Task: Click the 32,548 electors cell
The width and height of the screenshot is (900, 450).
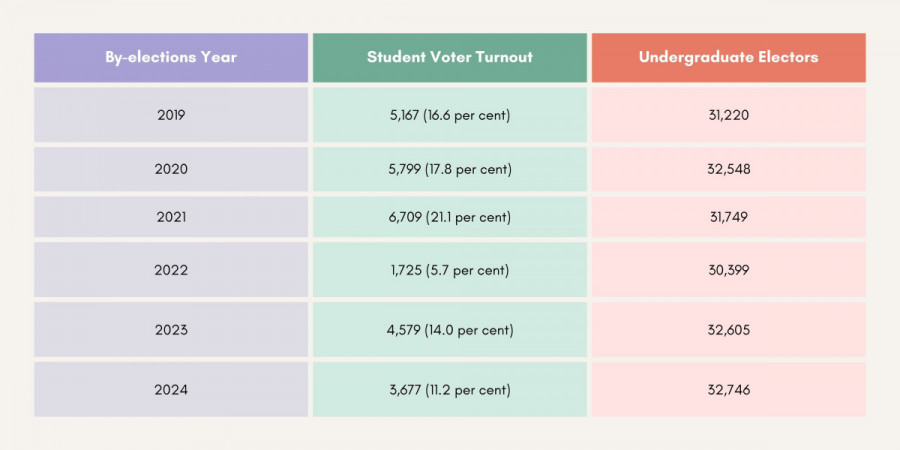Action: 728,169
